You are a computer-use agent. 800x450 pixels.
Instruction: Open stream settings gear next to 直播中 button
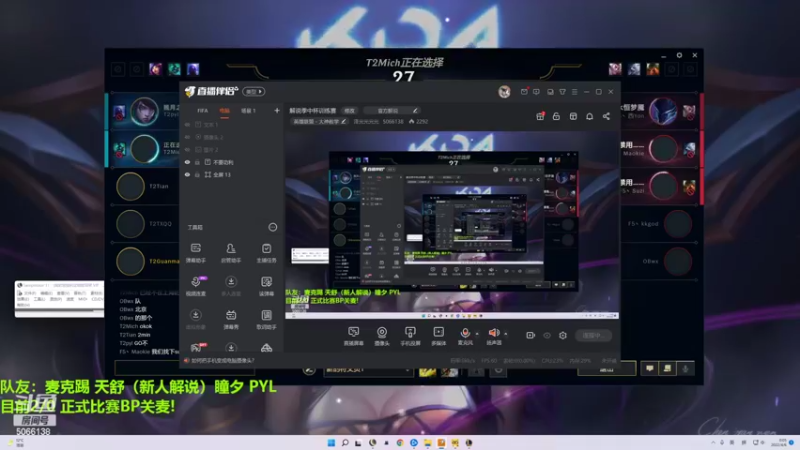point(563,335)
